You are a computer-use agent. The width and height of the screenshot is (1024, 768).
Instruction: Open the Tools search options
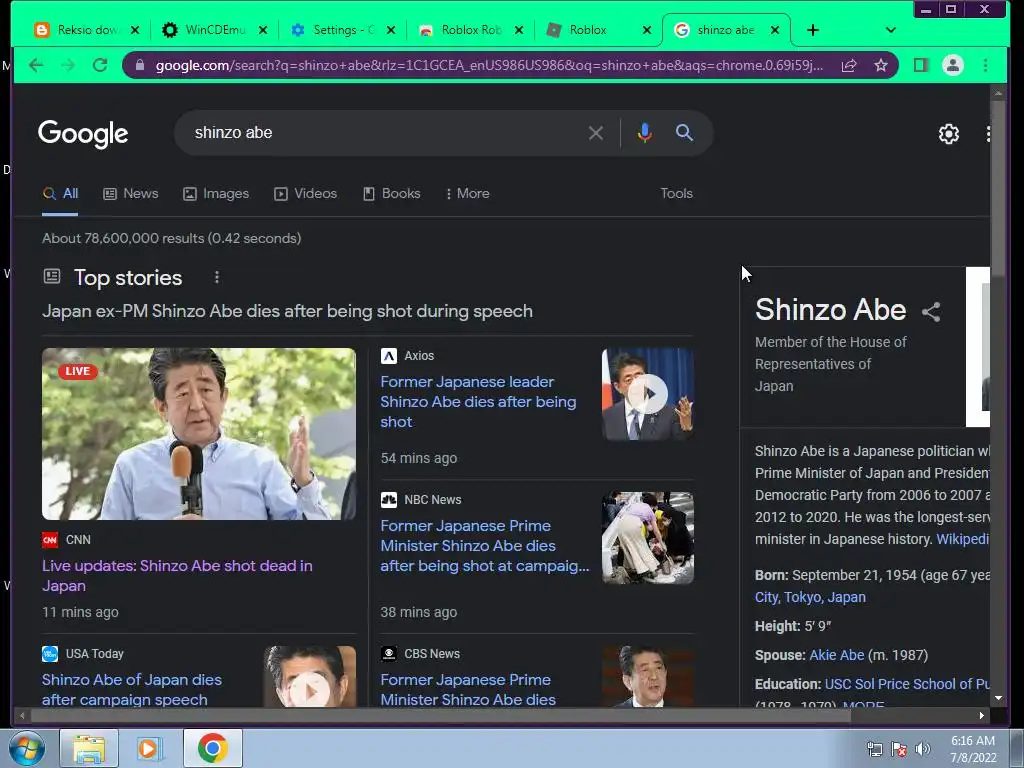pos(676,193)
